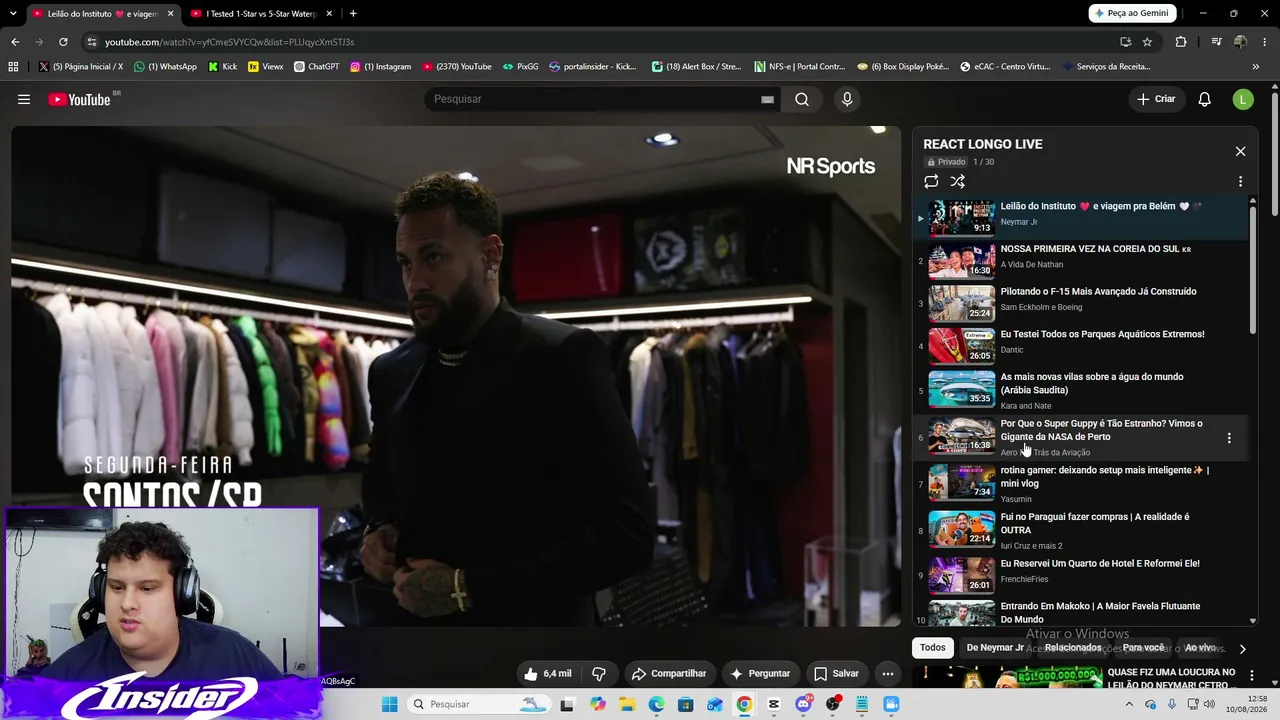Viewport: 1280px width, 720px height.
Task: Select the De Neymar Jr filter chip
Action: point(995,648)
